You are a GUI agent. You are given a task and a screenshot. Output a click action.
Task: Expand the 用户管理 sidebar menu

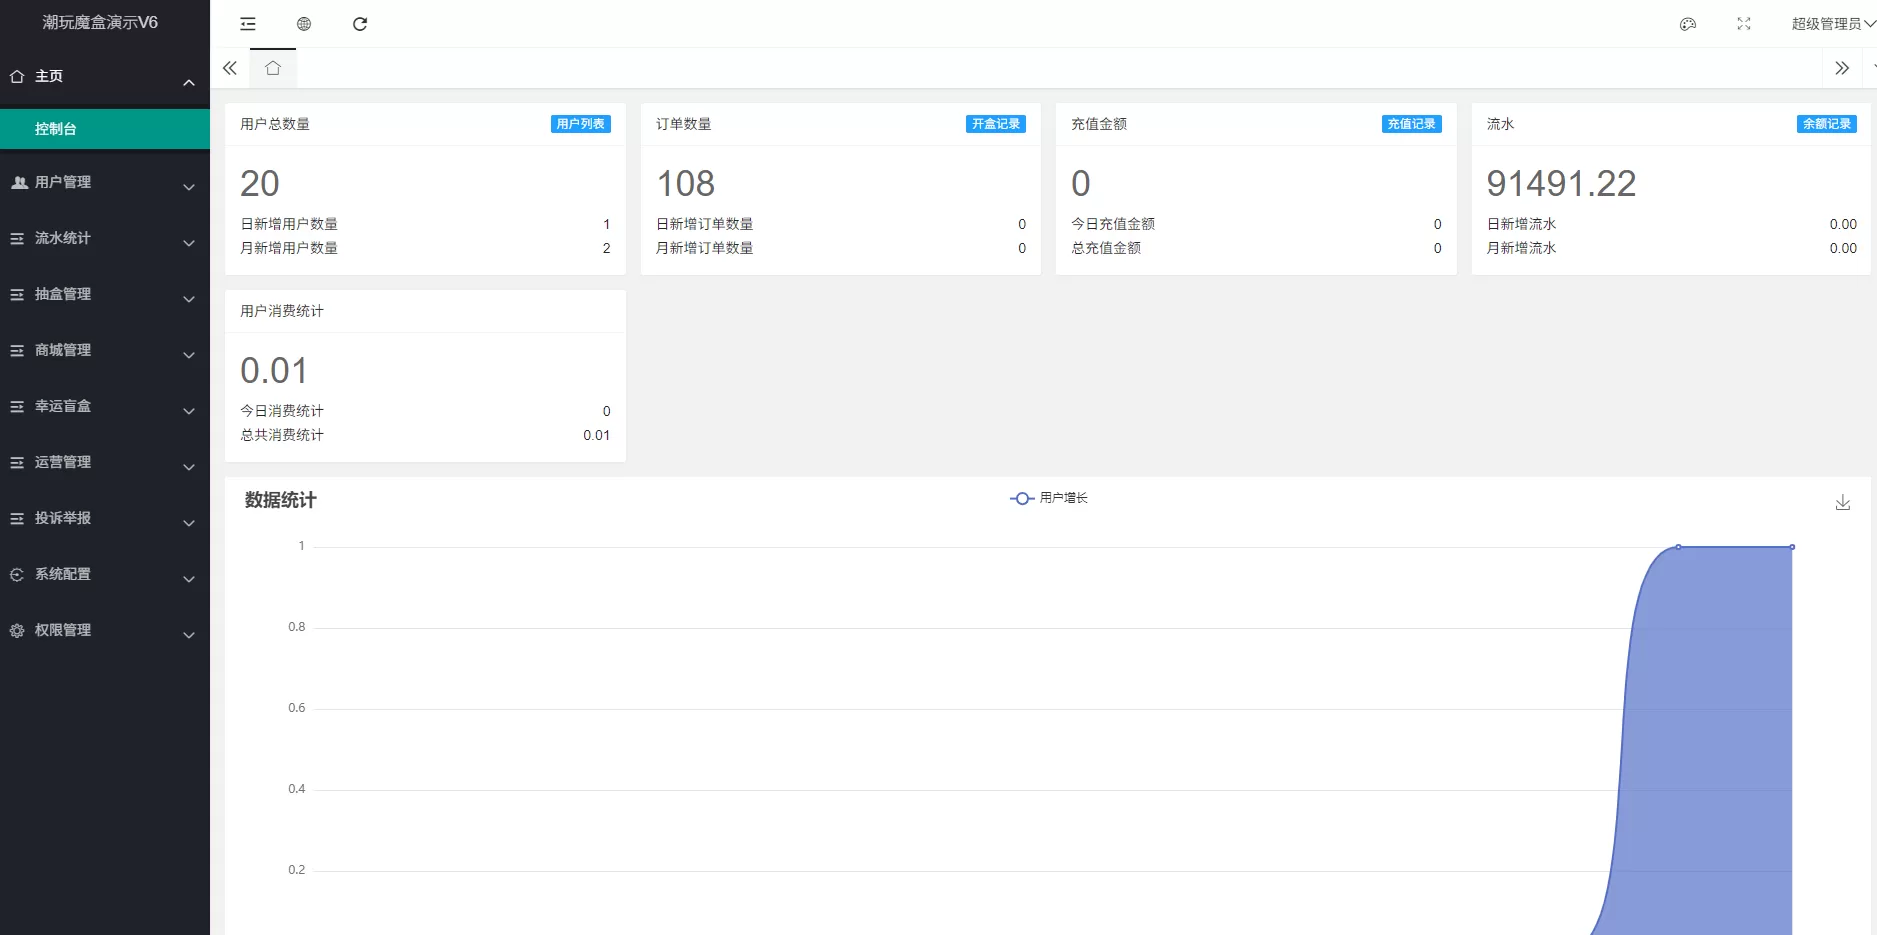click(x=104, y=182)
